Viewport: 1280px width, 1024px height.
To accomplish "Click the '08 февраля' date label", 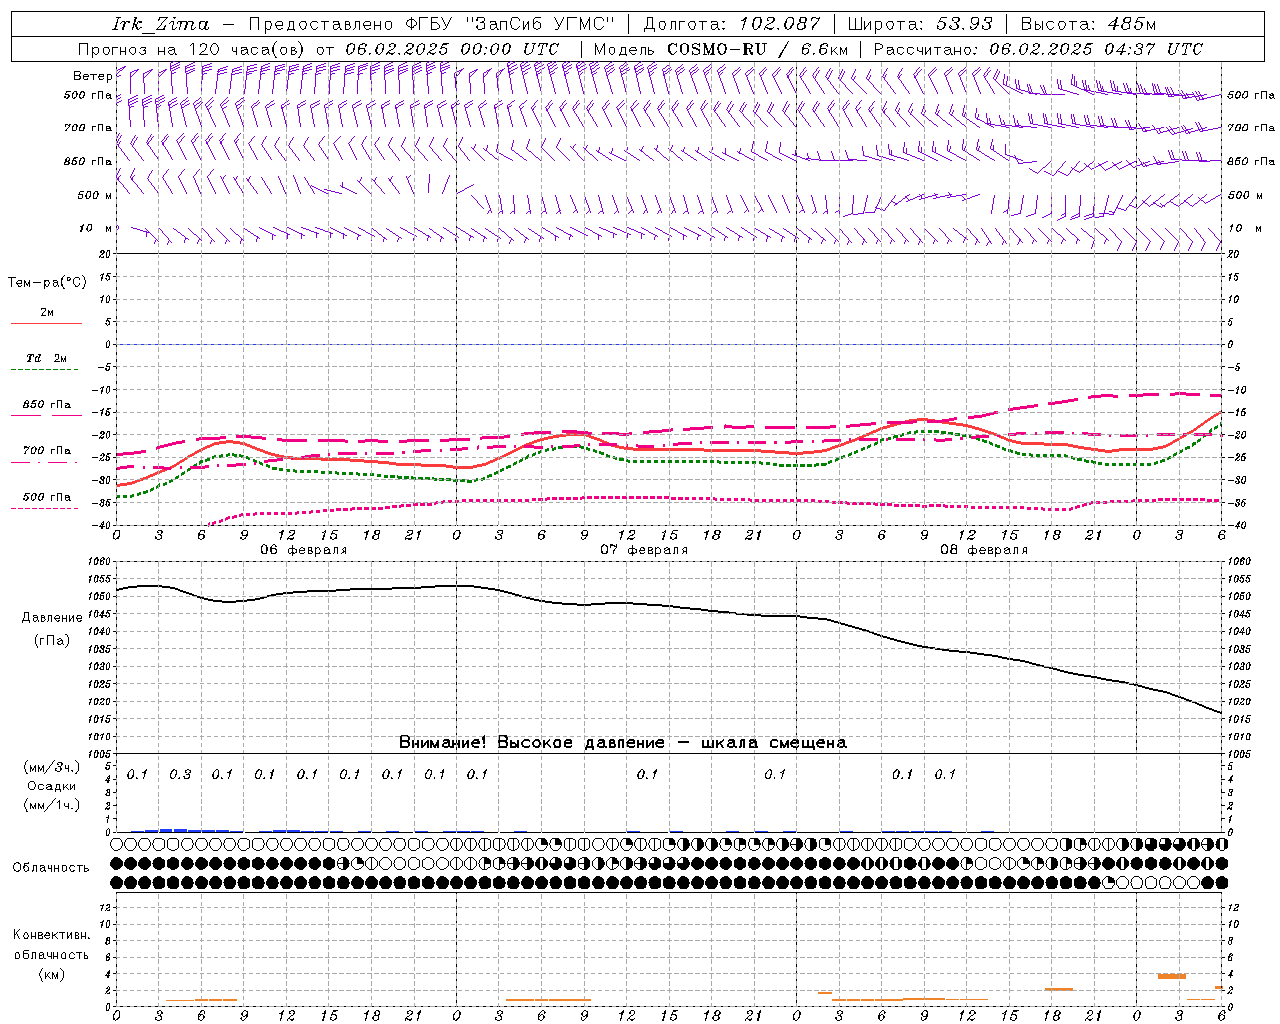I will point(984,550).
